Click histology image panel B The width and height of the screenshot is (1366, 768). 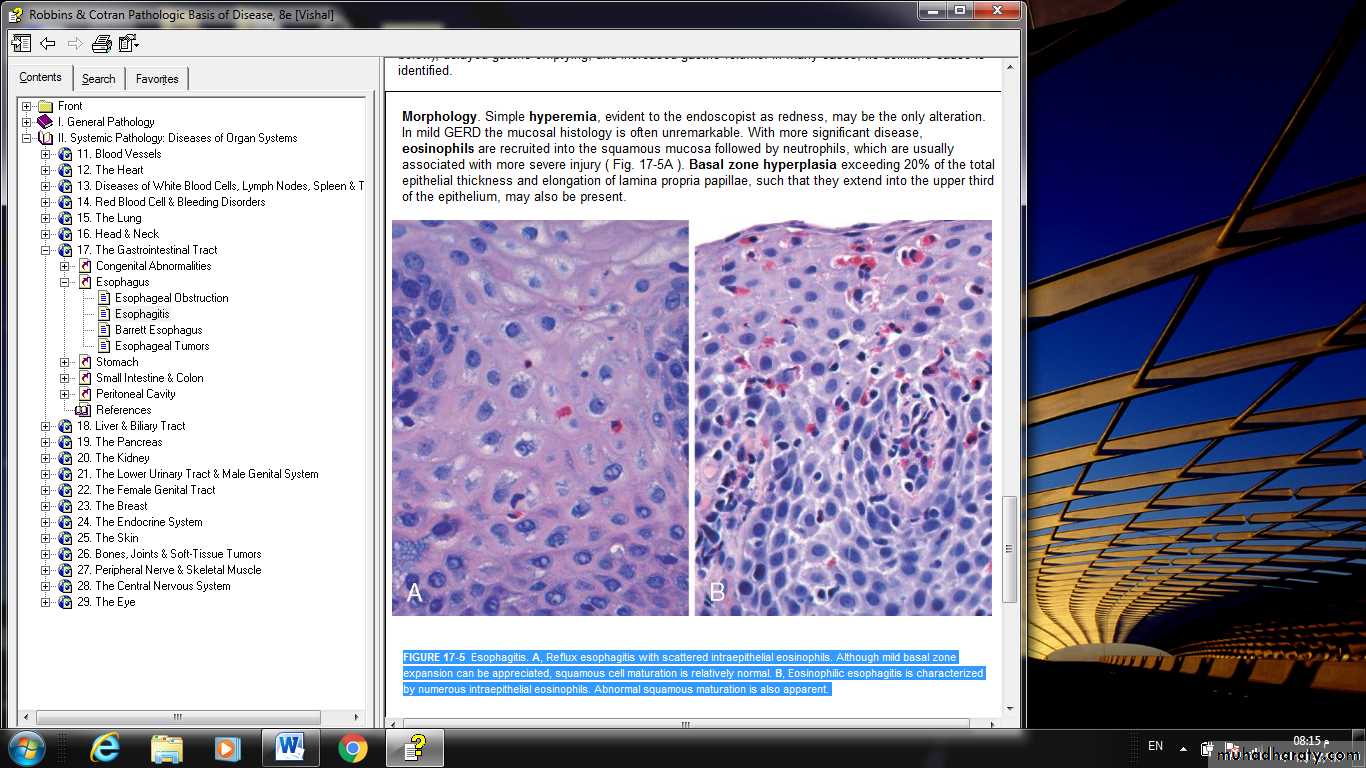(843, 417)
